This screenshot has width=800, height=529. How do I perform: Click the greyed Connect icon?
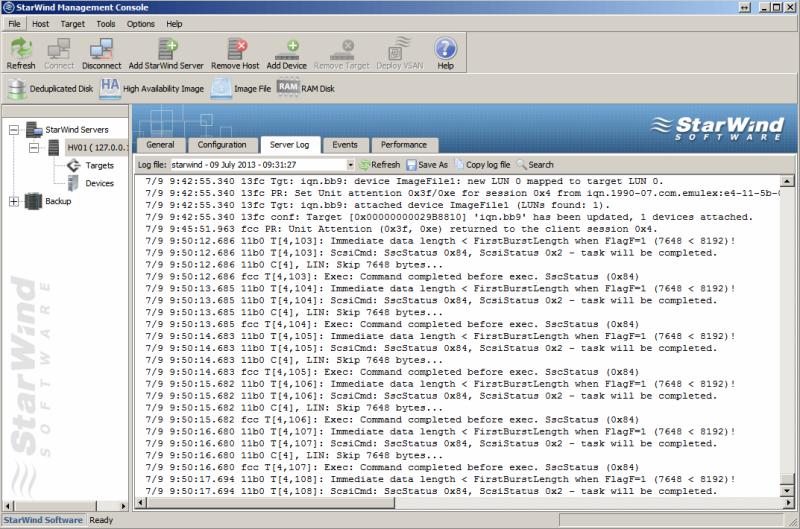[59, 53]
